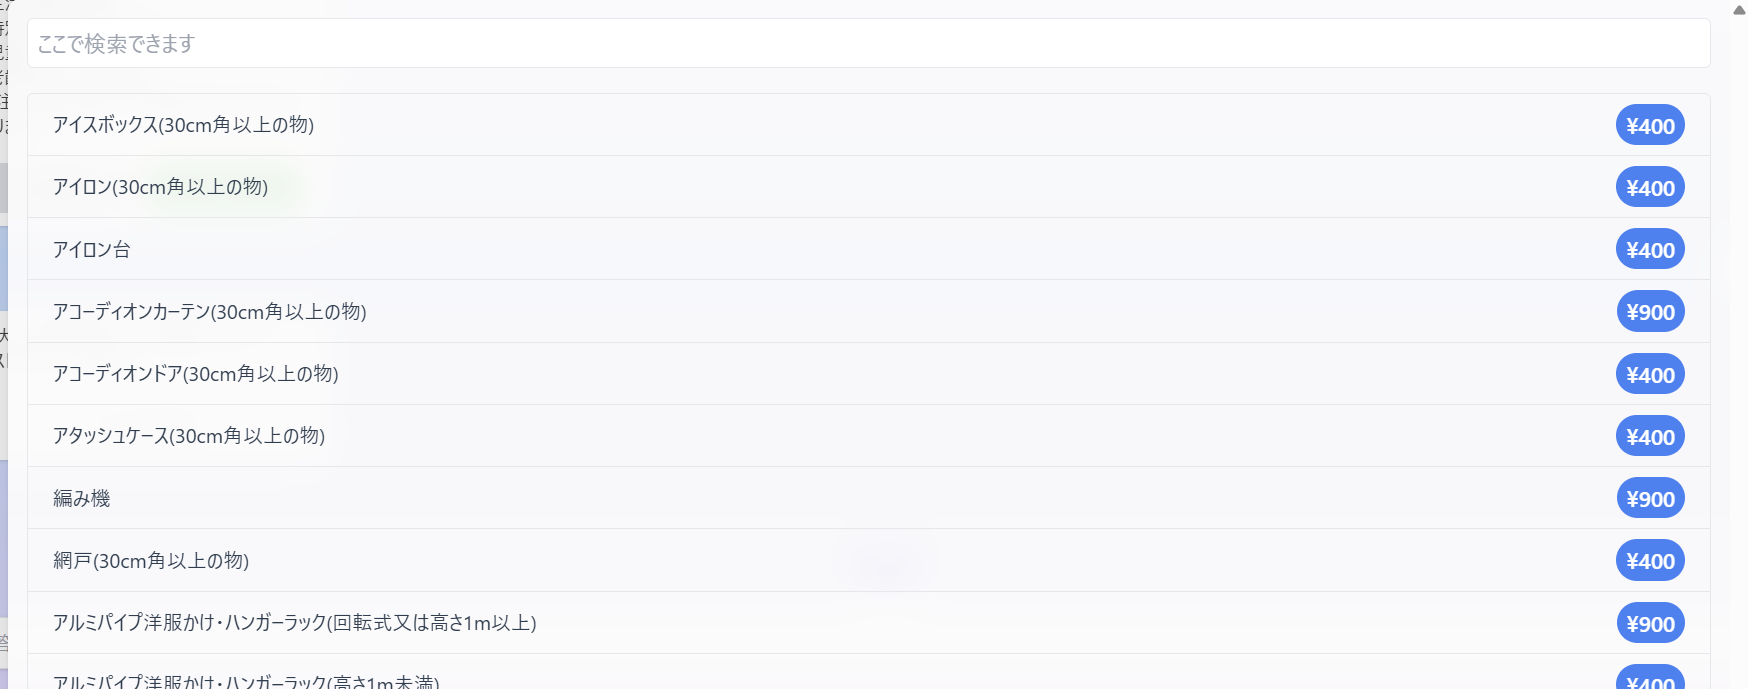Select the 編み機 item
The width and height of the screenshot is (1748, 689).
[x=82, y=498]
